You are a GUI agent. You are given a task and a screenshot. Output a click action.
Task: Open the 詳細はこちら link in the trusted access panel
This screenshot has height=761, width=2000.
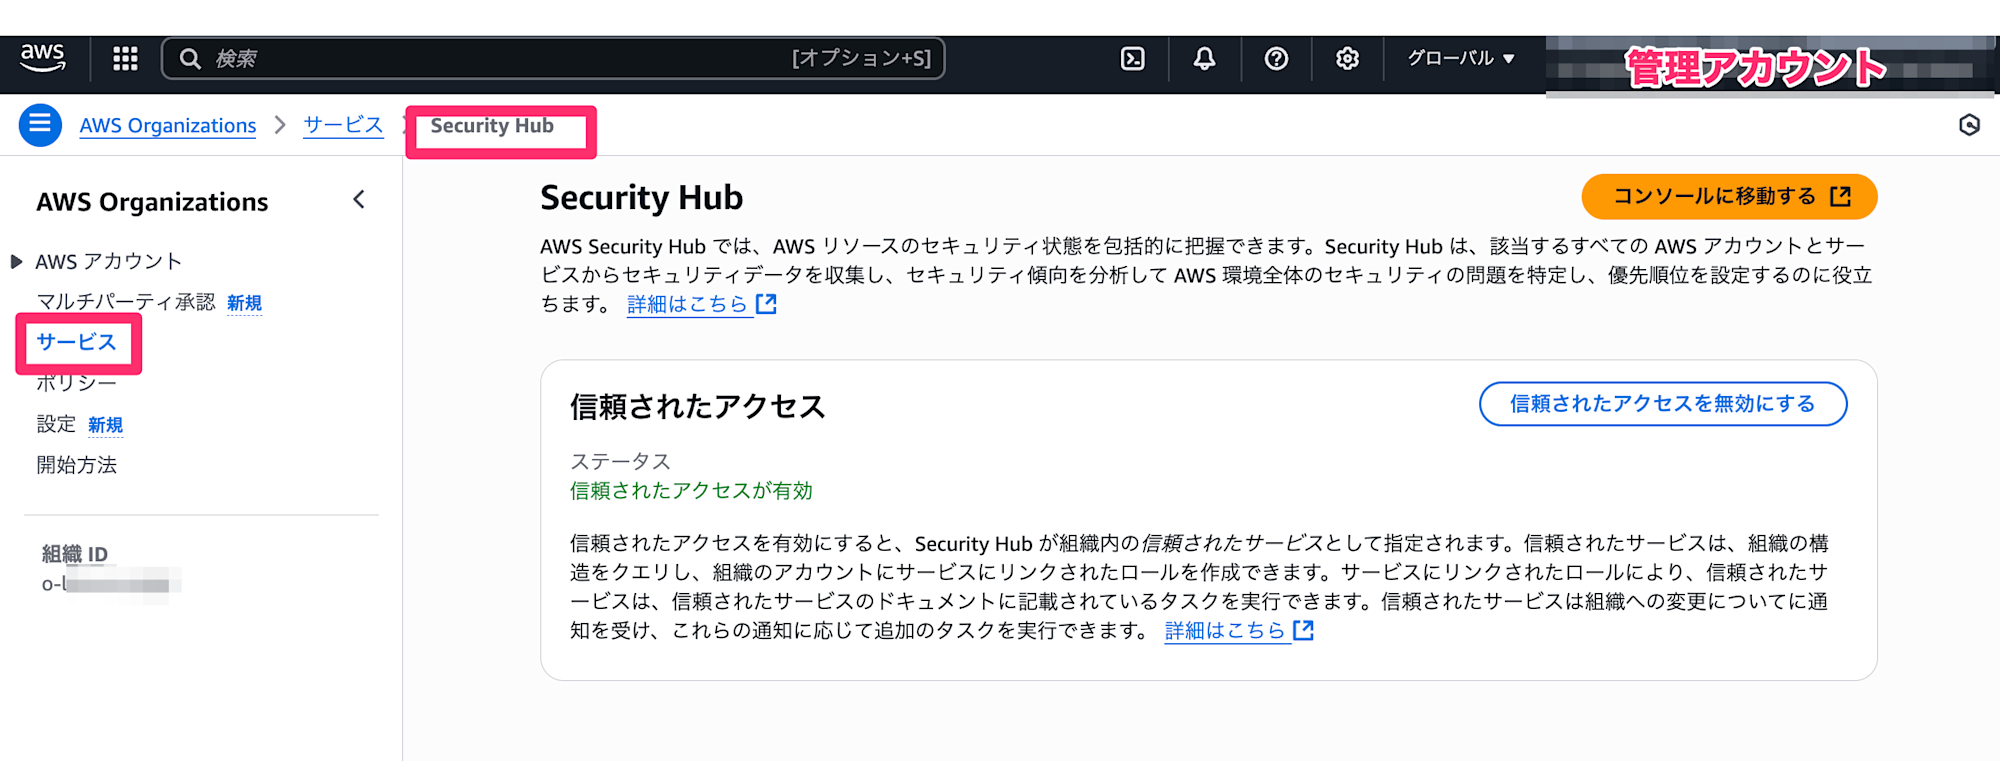coord(1239,631)
